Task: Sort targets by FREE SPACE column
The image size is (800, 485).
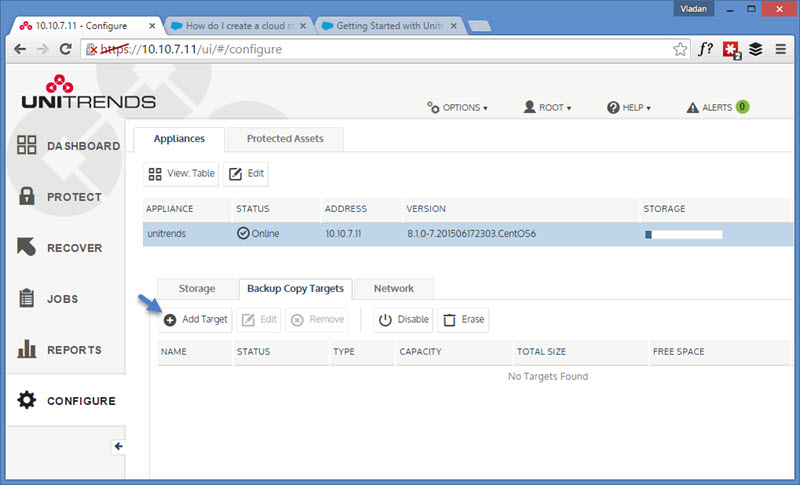Action: [x=679, y=351]
